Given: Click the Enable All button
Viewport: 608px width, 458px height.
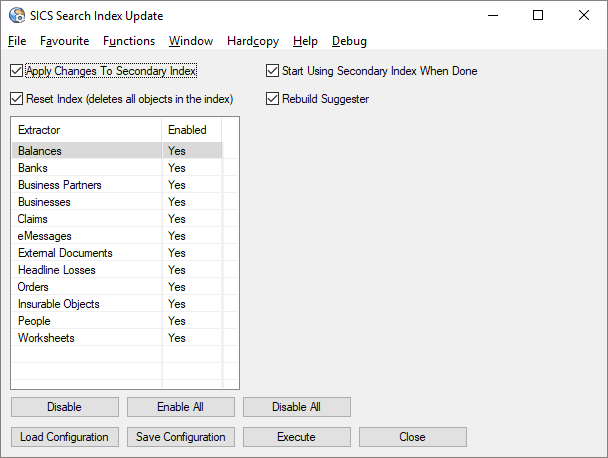Looking at the screenshot, I should tap(181, 407).
